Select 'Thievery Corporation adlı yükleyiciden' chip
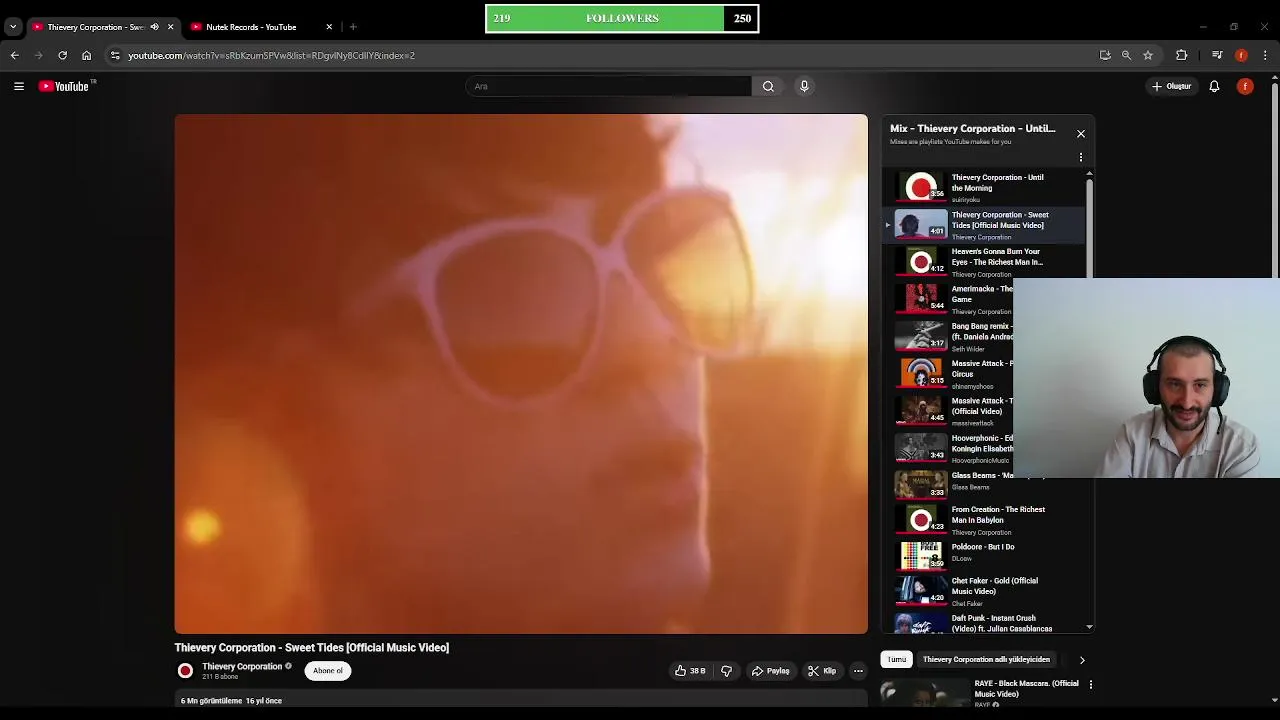Viewport: 1280px width, 720px height. click(x=986, y=659)
